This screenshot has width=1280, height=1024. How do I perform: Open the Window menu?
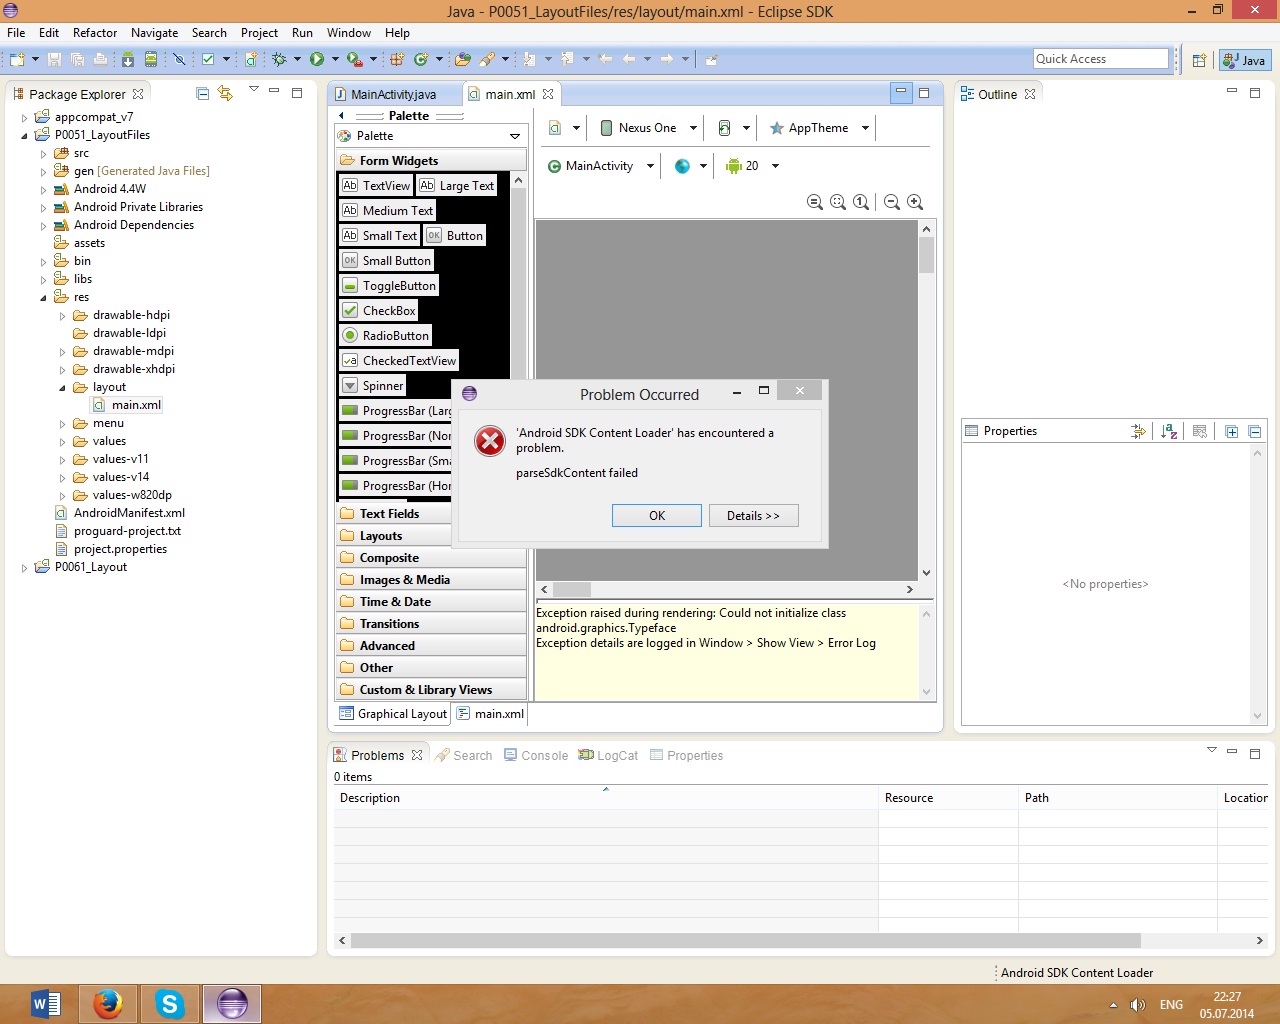(348, 33)
